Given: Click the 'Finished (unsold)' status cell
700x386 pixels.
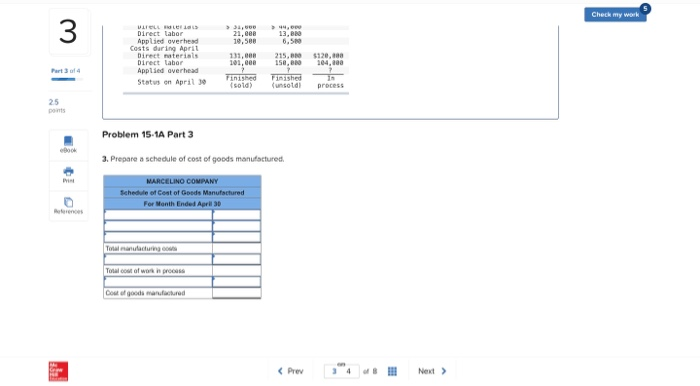Looking at the screenshot, I should 286,82.
